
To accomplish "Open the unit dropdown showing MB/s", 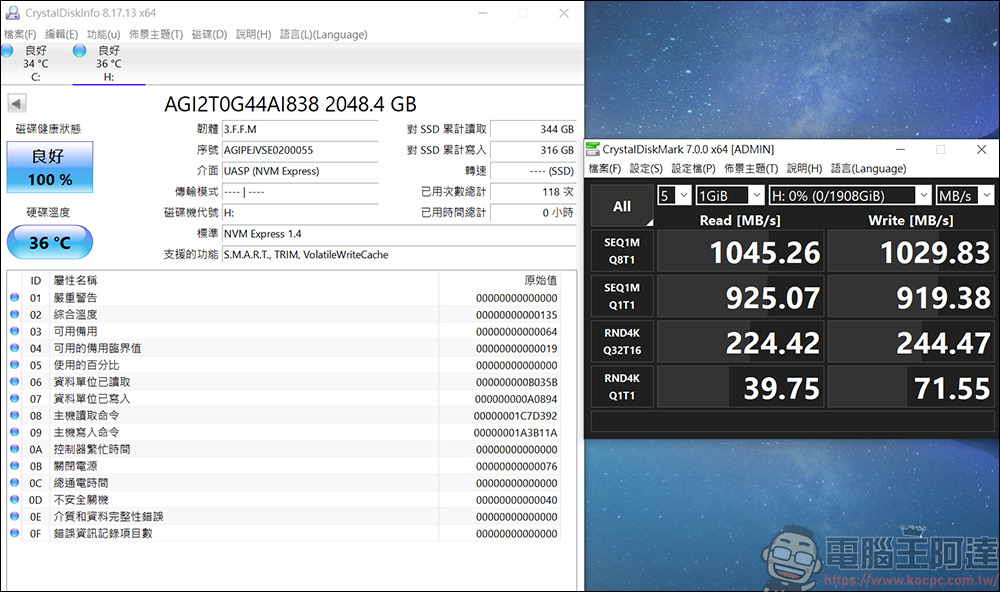I will 964,195.
